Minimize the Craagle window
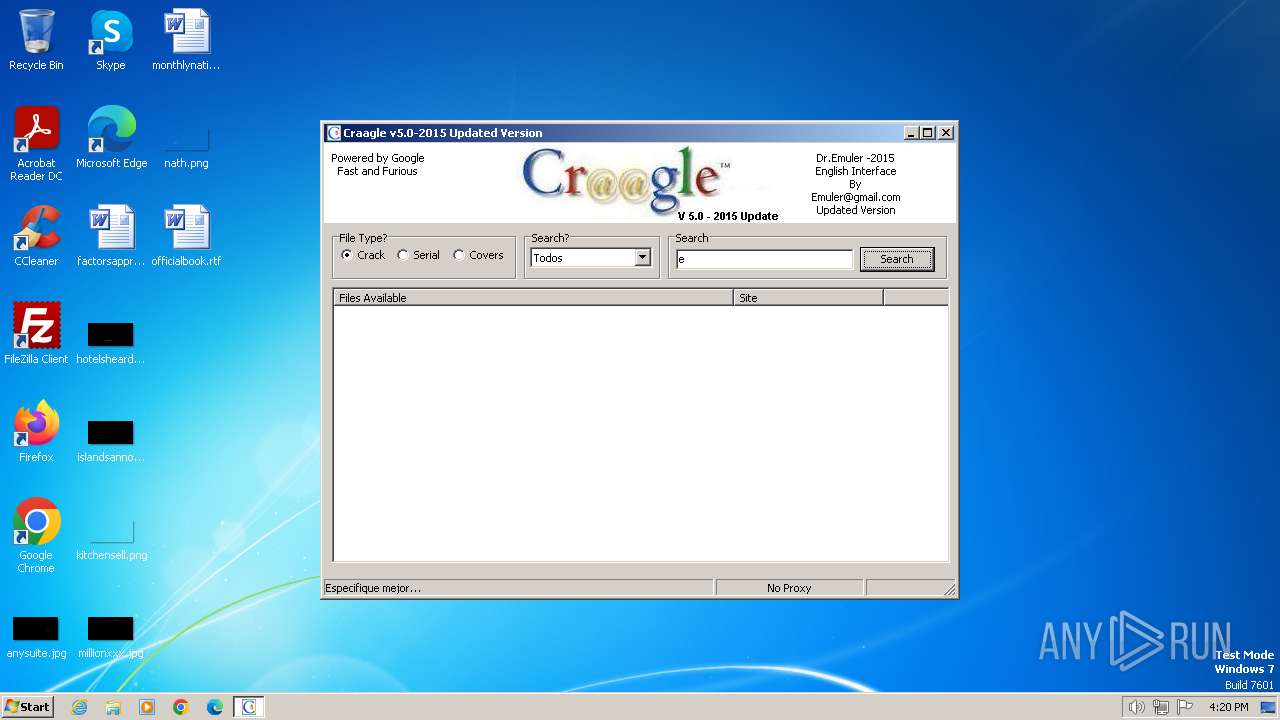Image resolution: width=1280 pixels, height=720 pixels. [x=911, y=133]
